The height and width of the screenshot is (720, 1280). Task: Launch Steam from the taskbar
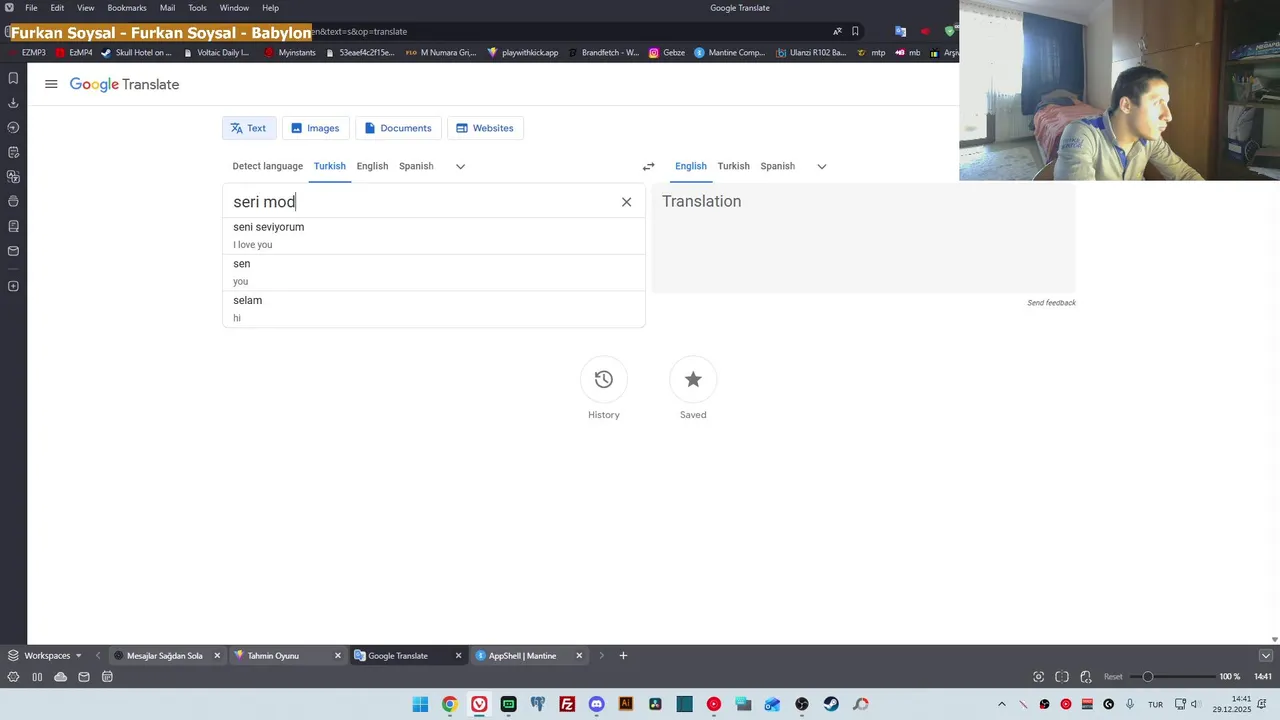point(831,704)
